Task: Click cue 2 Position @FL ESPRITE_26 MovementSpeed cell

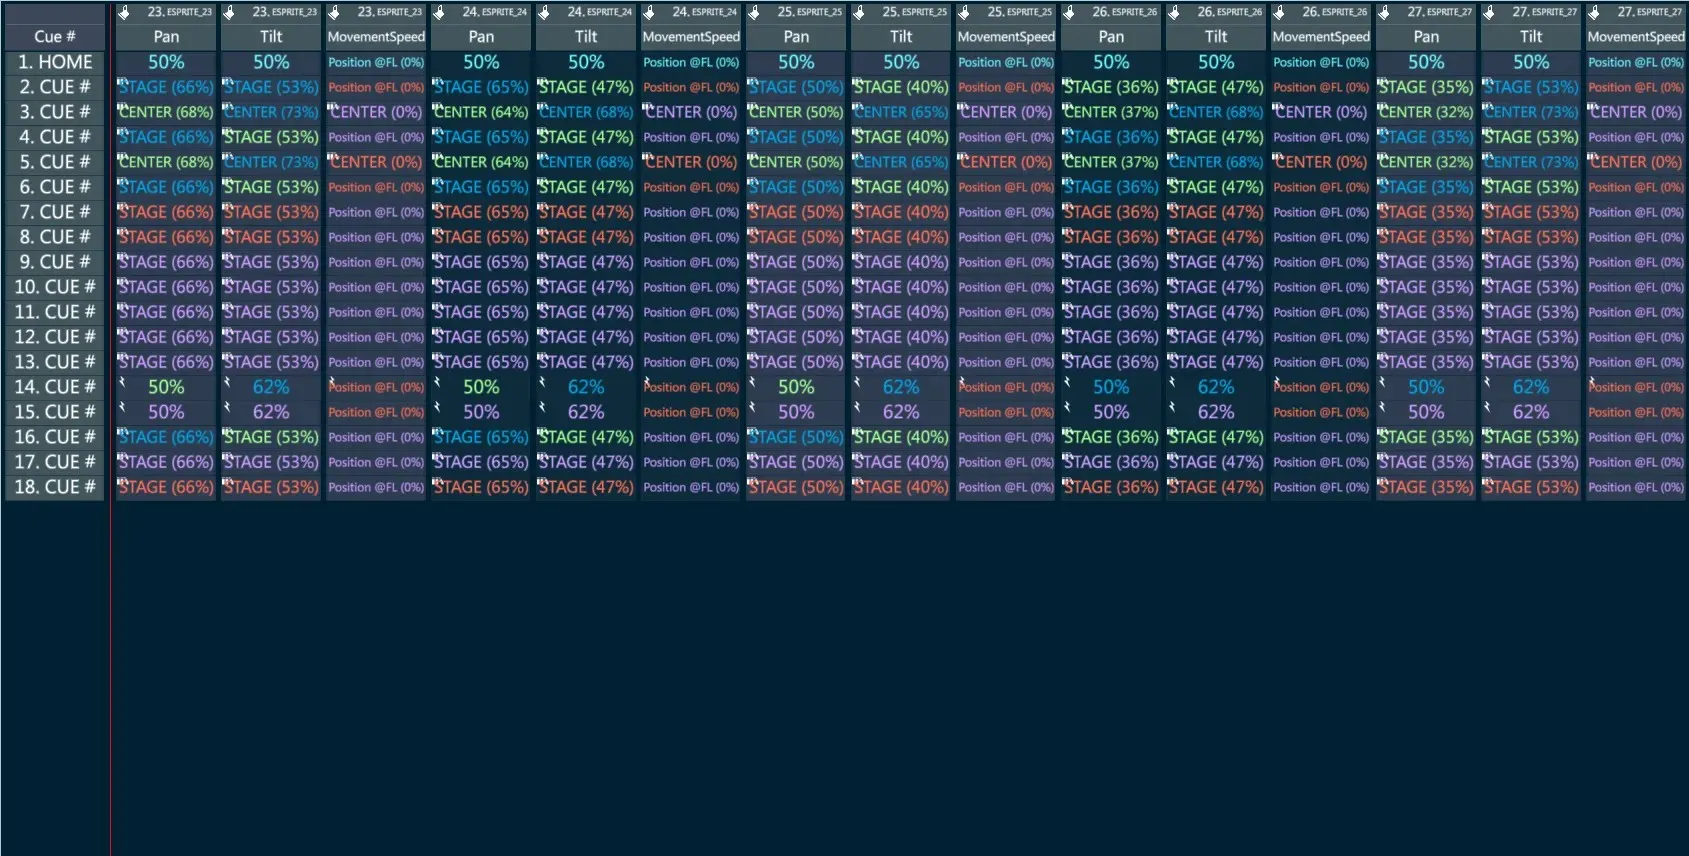Action: 1321,87
